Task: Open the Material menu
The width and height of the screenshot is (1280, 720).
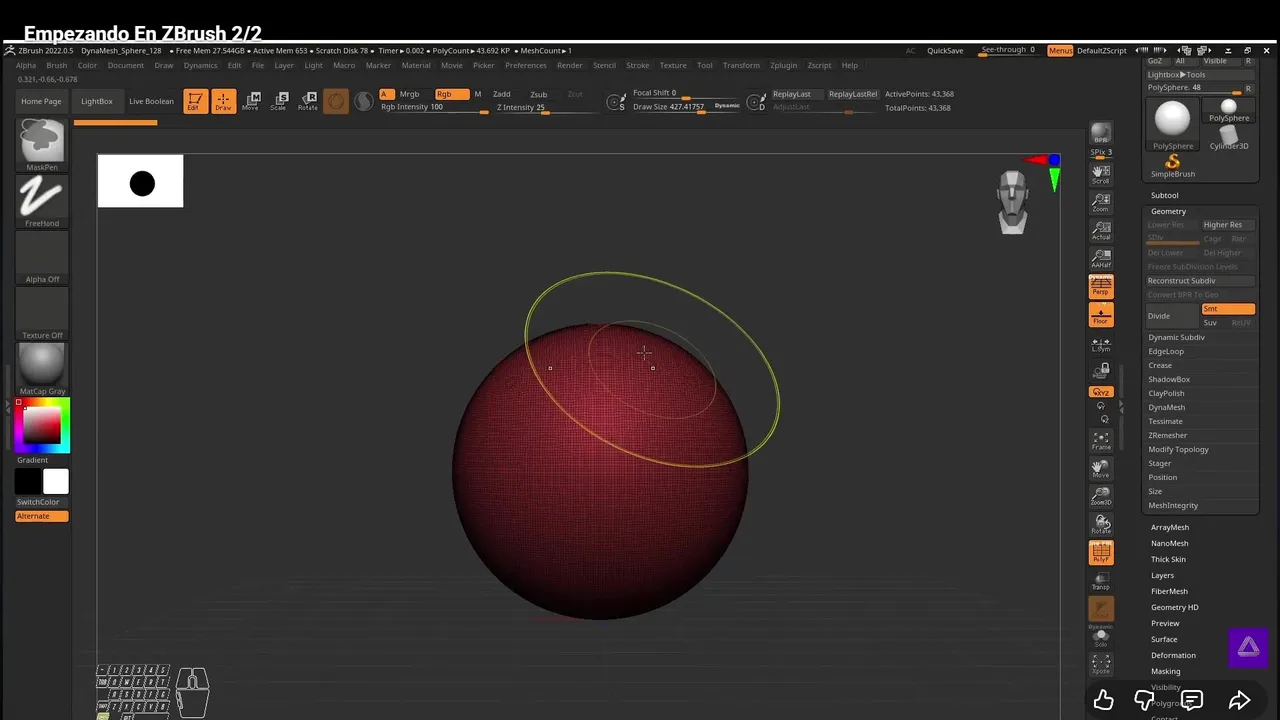Action: pyautogui.click(x=415, y=65)
